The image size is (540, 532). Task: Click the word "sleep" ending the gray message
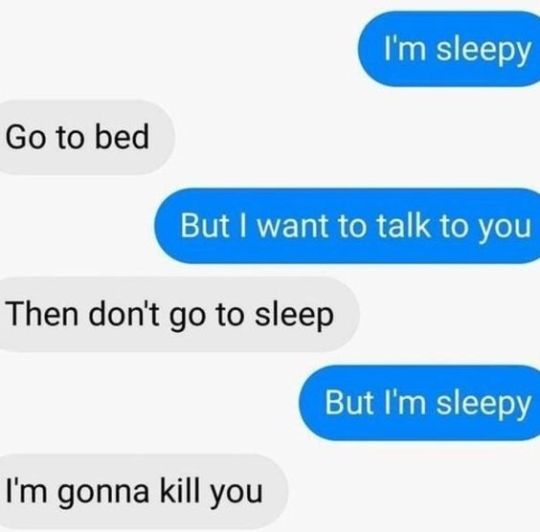click(294, 317)
